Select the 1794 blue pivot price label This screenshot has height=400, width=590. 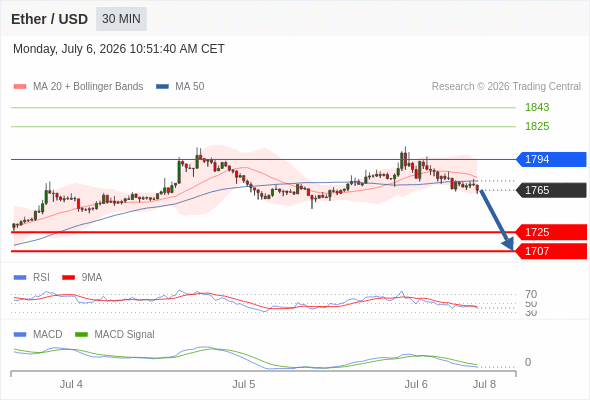551,159
